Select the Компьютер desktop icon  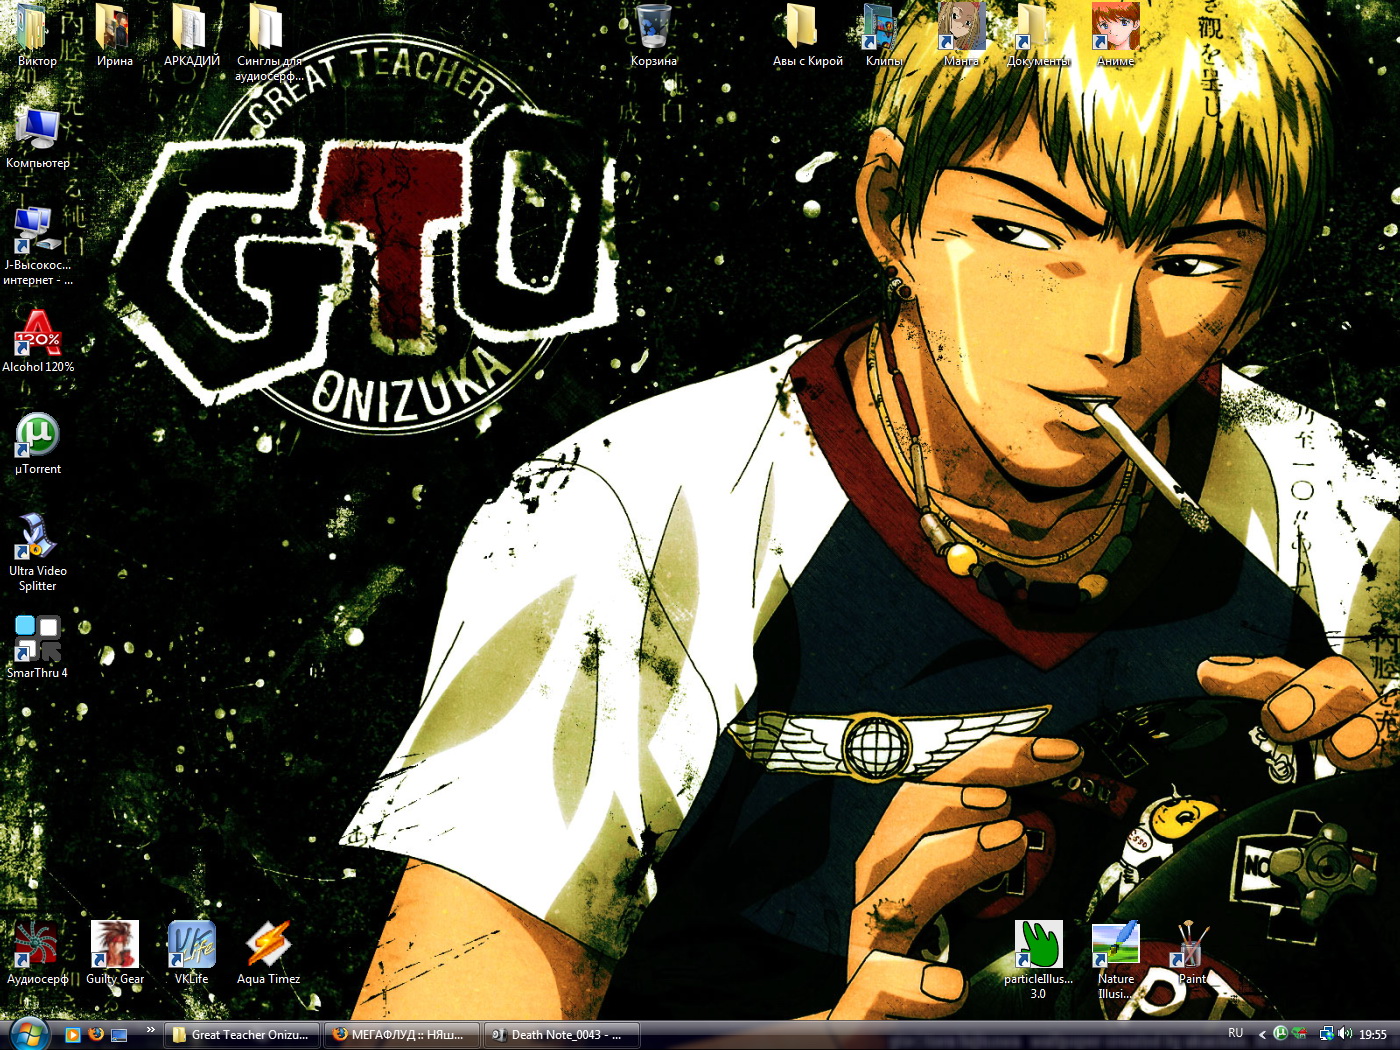click(37, 137)
